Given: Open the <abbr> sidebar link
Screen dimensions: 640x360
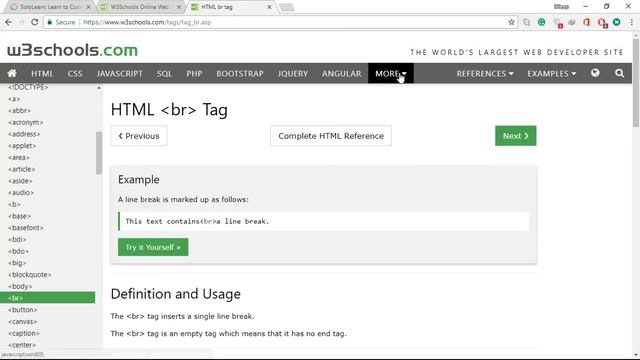Looking at the screenshot, I should pyautogui.click(x=19, y=111).
